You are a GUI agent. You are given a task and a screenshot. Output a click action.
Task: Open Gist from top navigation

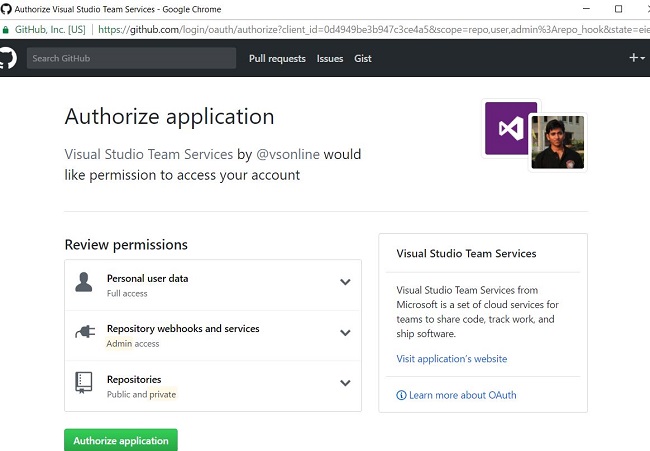click(x=363, y=58)
